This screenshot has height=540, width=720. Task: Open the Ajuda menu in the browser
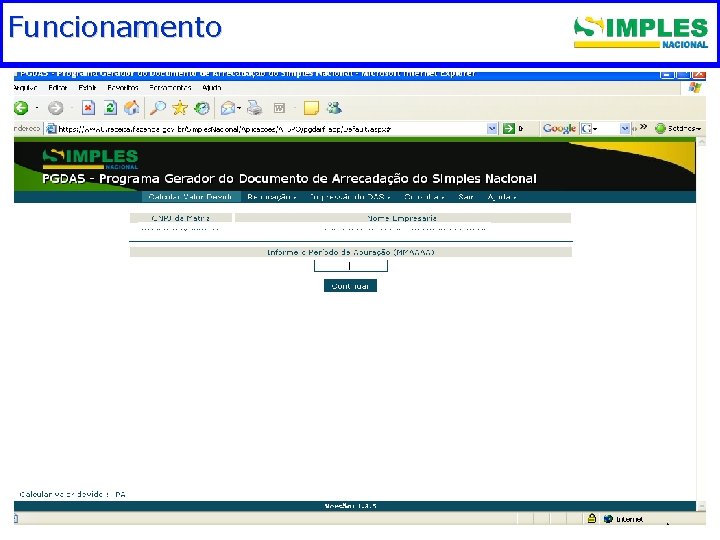tap(211, 87)
